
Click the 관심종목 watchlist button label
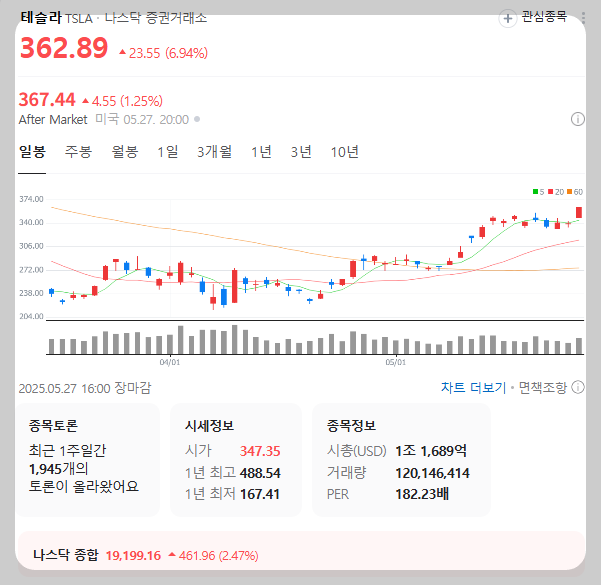(544, 16)
